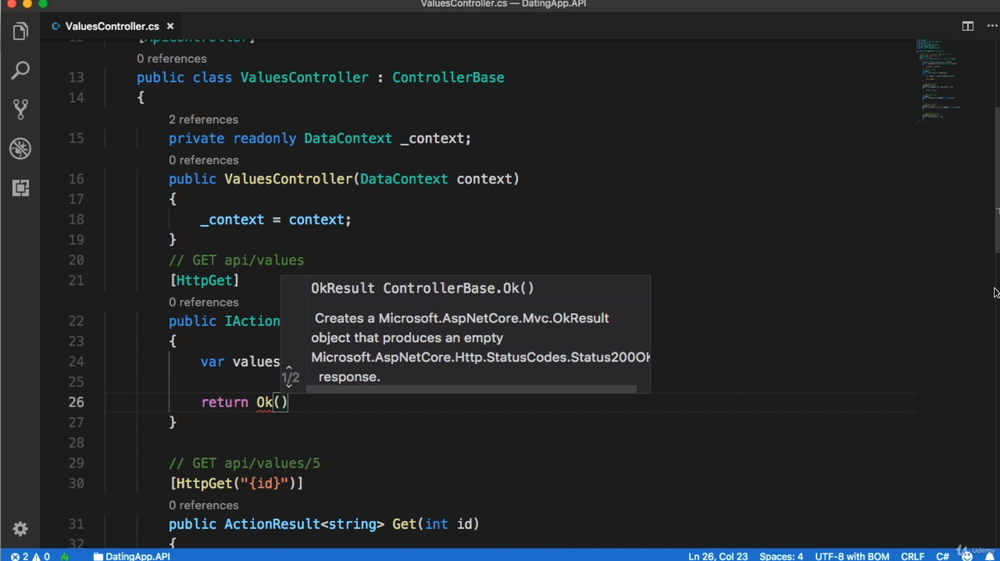Change language mode via C#
The width and height of the screenshot is (1000, 561).
[942, 556]
